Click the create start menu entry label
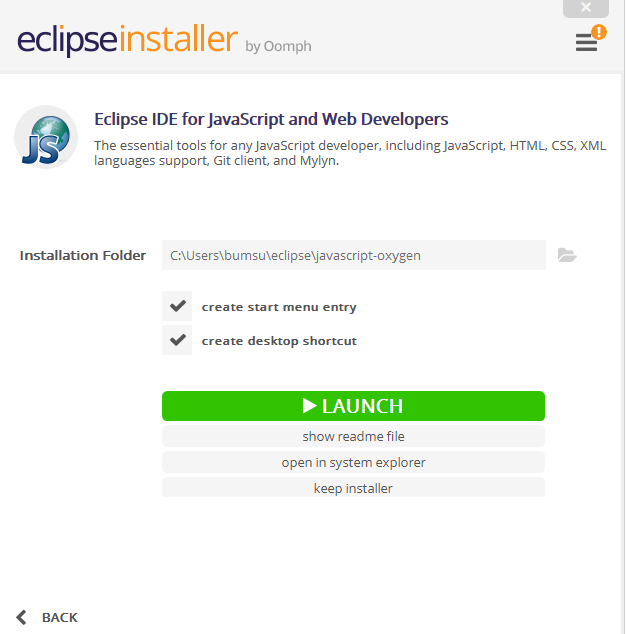Image resolution: width=626 pixels, height=634 pixels. pyautogui.click(x=279, y=307)
